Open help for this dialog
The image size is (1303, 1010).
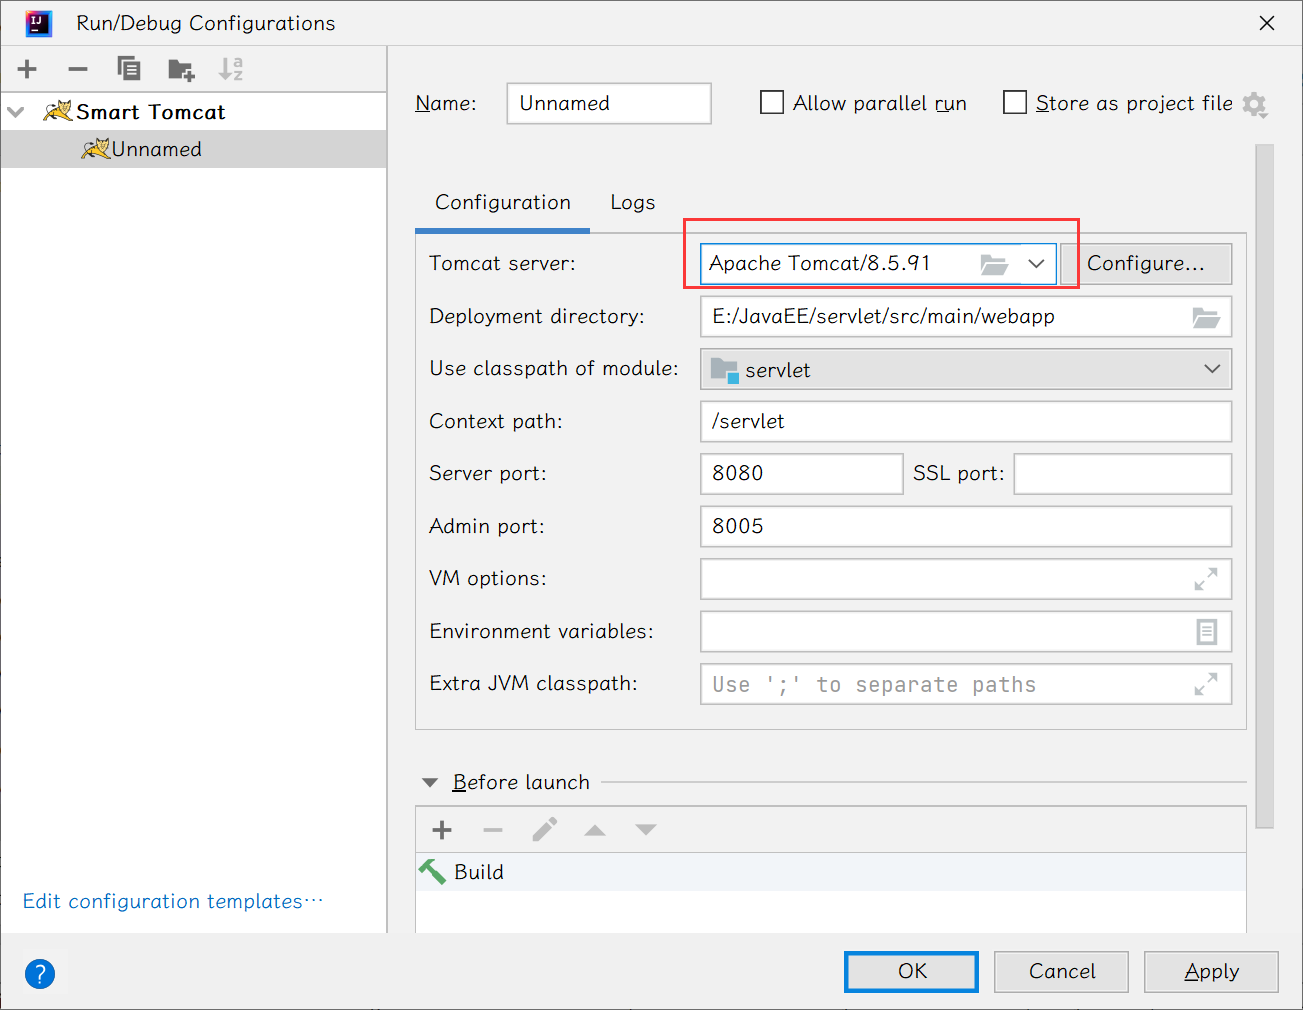tap(40, 974)
